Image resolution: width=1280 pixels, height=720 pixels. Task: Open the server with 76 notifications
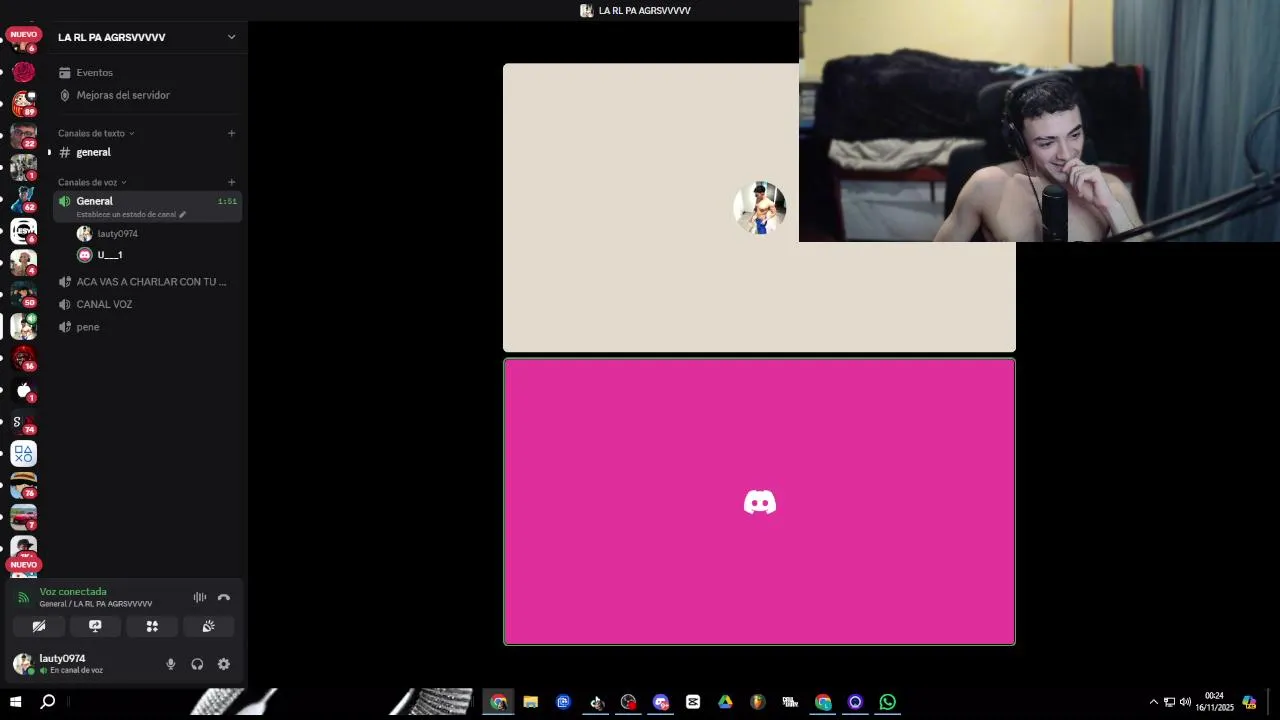(x=24, y=485)
